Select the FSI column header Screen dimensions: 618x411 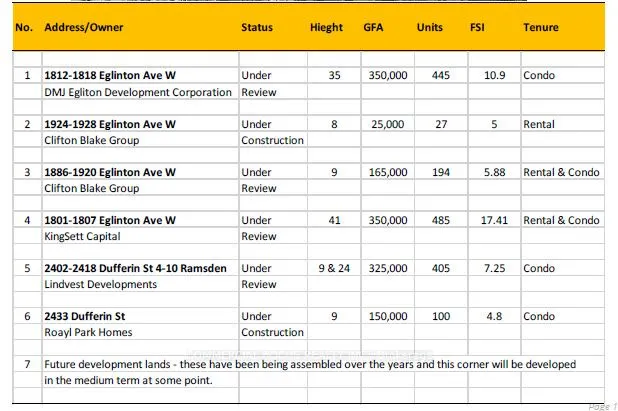point(477,27)
